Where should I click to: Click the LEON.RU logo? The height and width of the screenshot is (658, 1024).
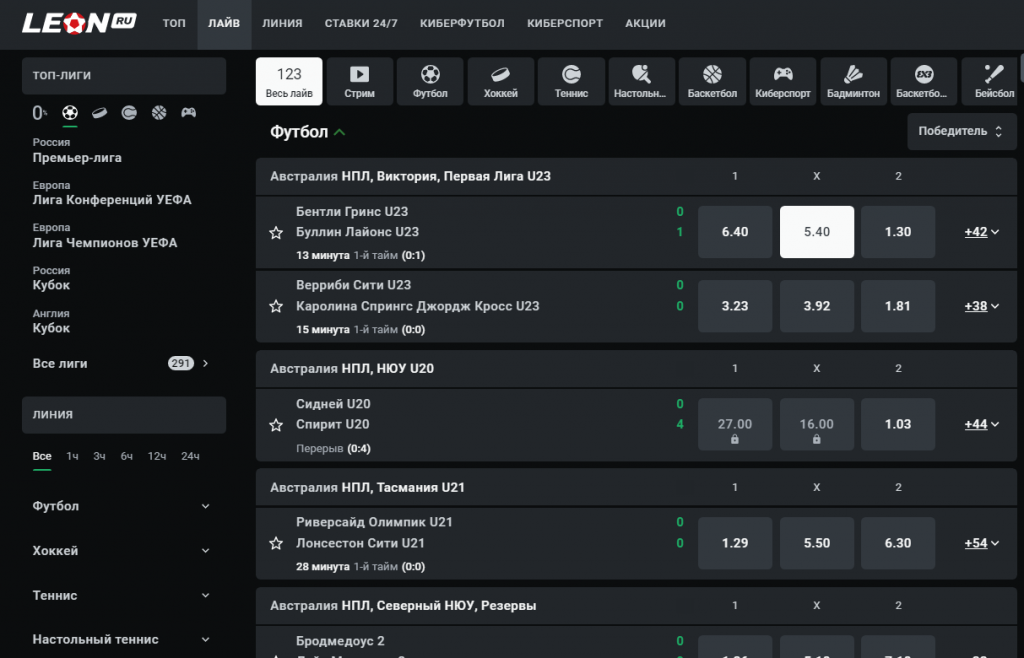pyautogui.click(x=79, y=23)
